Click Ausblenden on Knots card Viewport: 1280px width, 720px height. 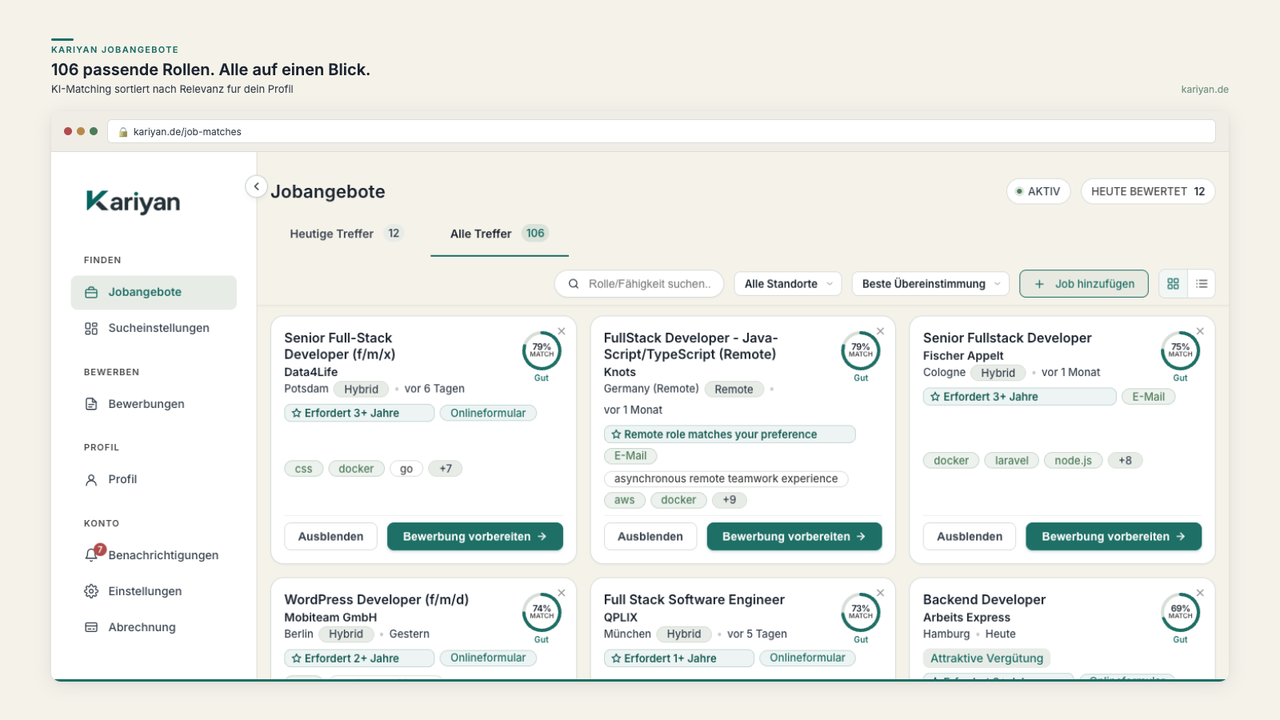(650, 537)
